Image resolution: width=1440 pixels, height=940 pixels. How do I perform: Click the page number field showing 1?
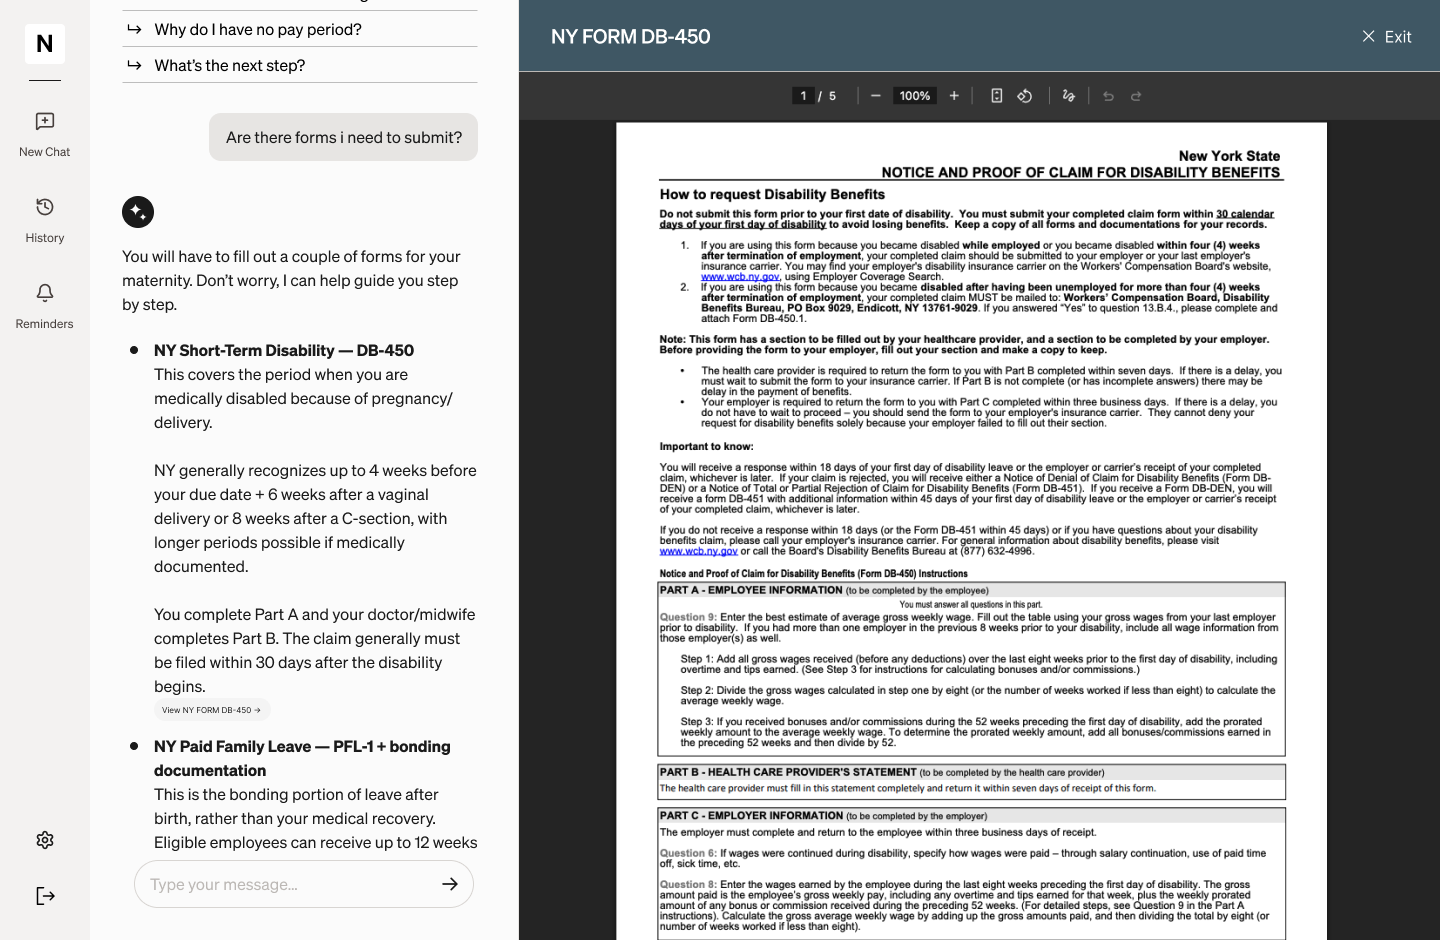(803, 96)
